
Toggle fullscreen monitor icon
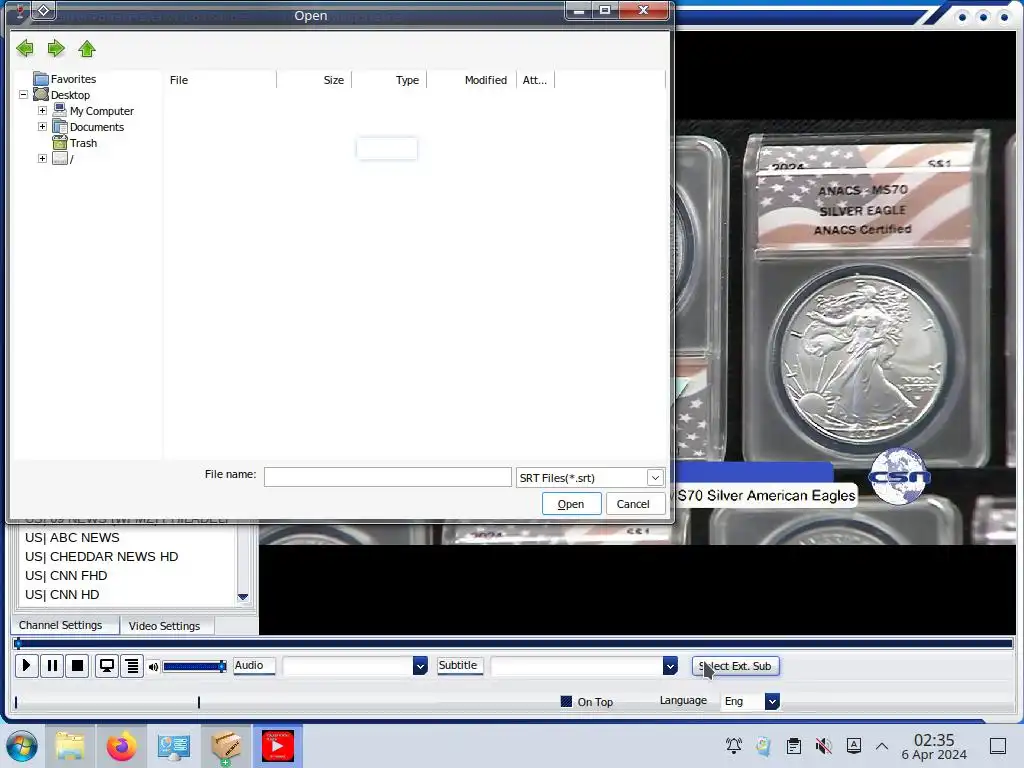[106, 665]
